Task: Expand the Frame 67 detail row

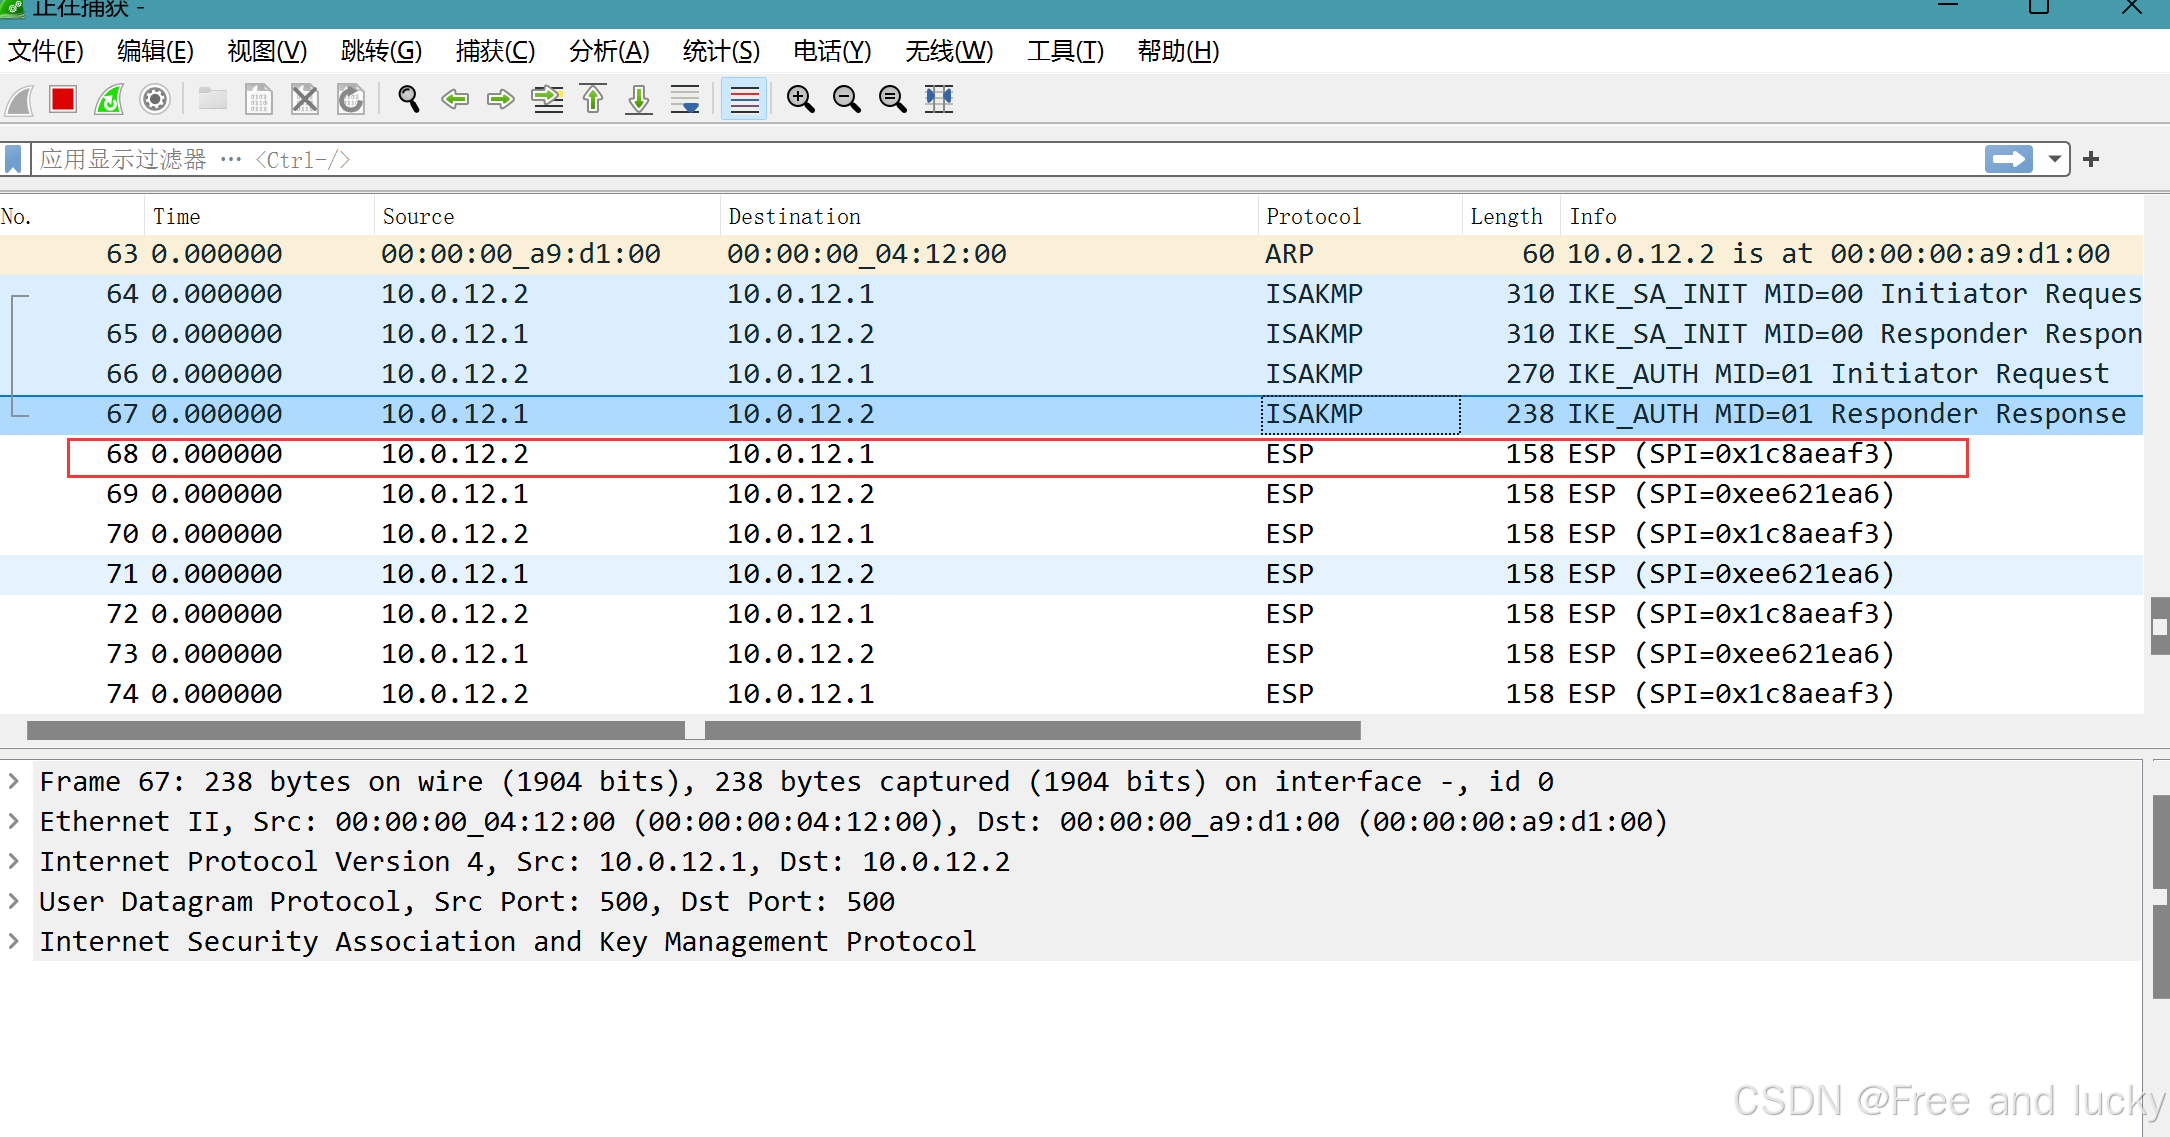Action: pos(14,781)
